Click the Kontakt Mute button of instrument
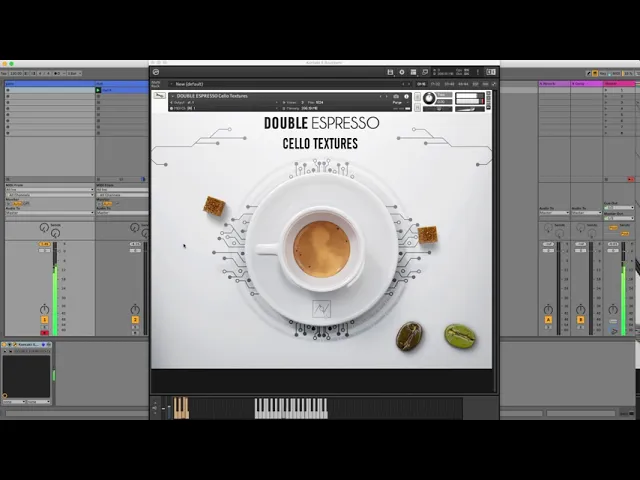 [417, 107]
